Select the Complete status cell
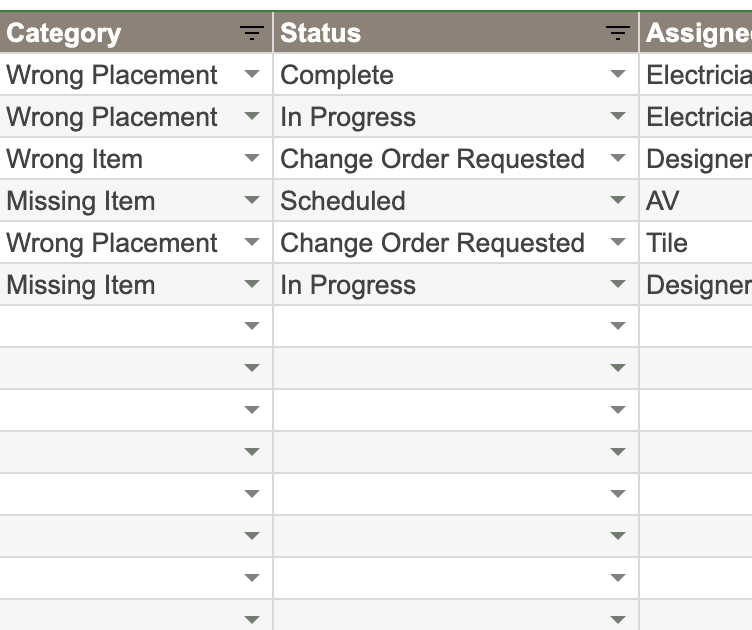752x630 pixels. 456,75
